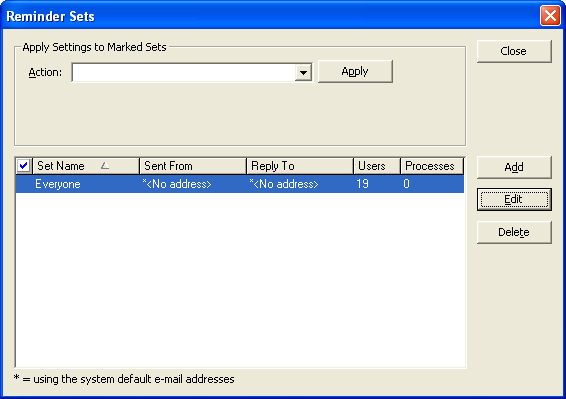Screen dimensions: 566x399
Task: Sort by Processes column header
Action: (432, 166)
